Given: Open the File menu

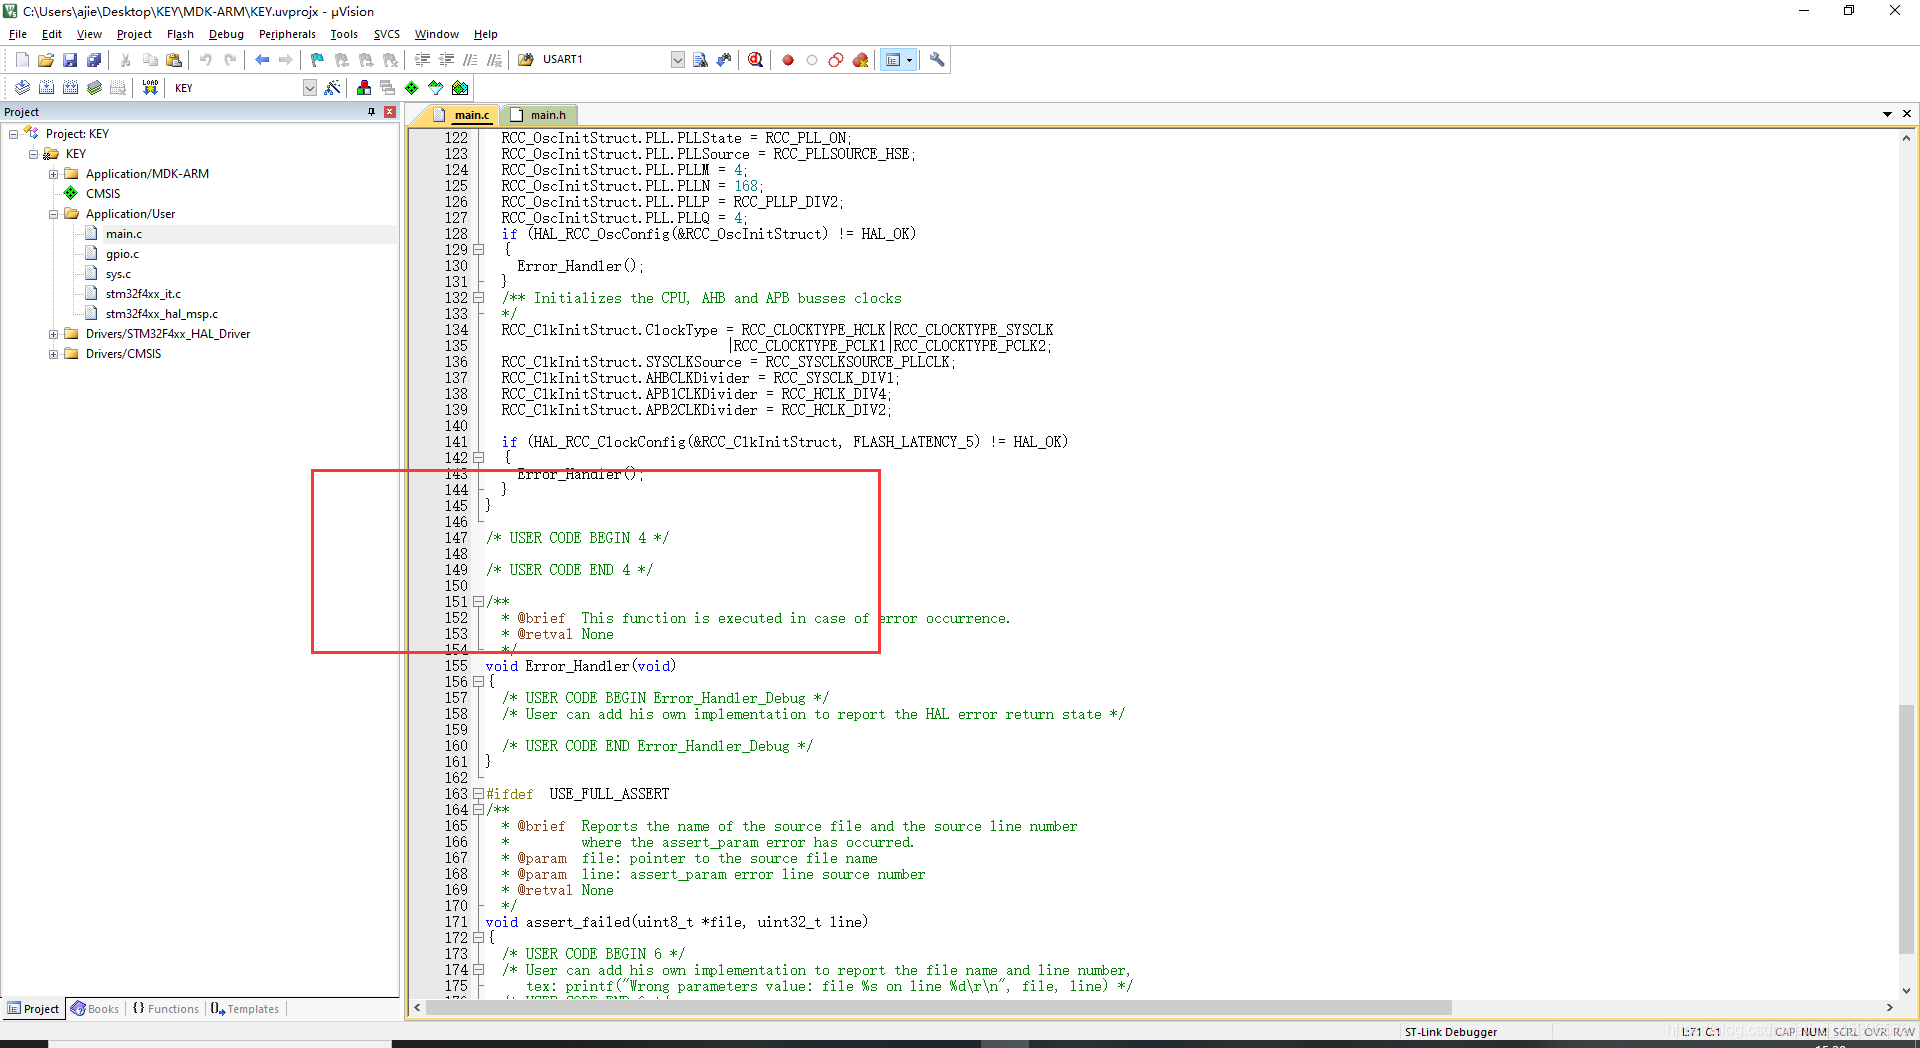Looking at the screenshot, I should [x=18, y=34].
